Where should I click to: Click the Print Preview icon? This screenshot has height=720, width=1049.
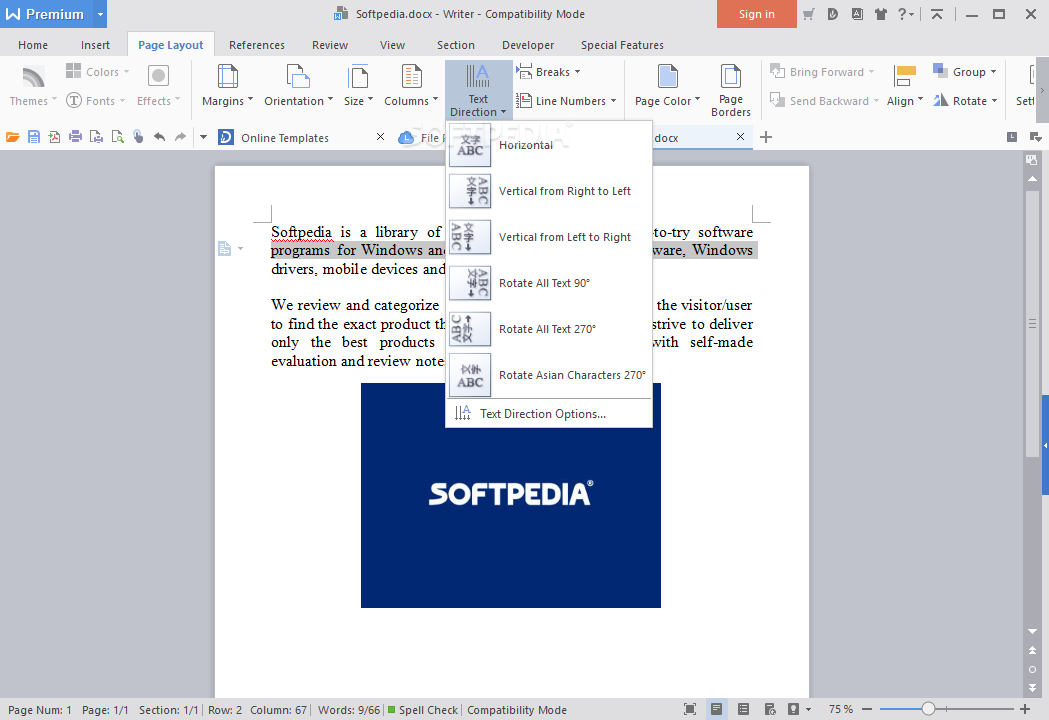(x=118, y=137)
